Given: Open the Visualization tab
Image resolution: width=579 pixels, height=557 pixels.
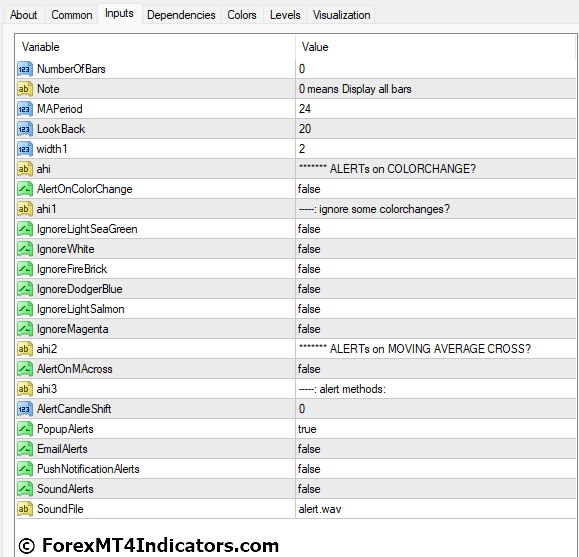Looking at the screenshot, I should [x=341, y=15].
